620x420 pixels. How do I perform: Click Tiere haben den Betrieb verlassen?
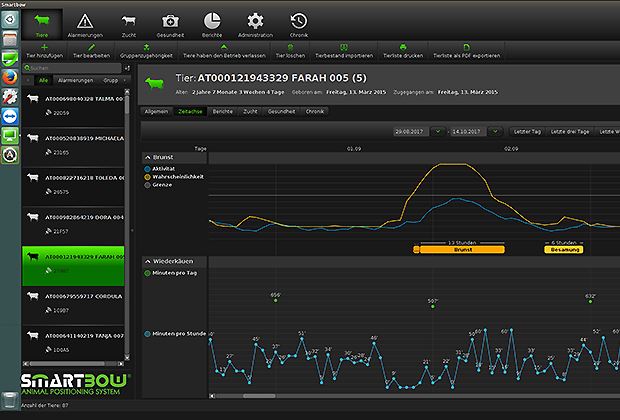tap(224, 51)
